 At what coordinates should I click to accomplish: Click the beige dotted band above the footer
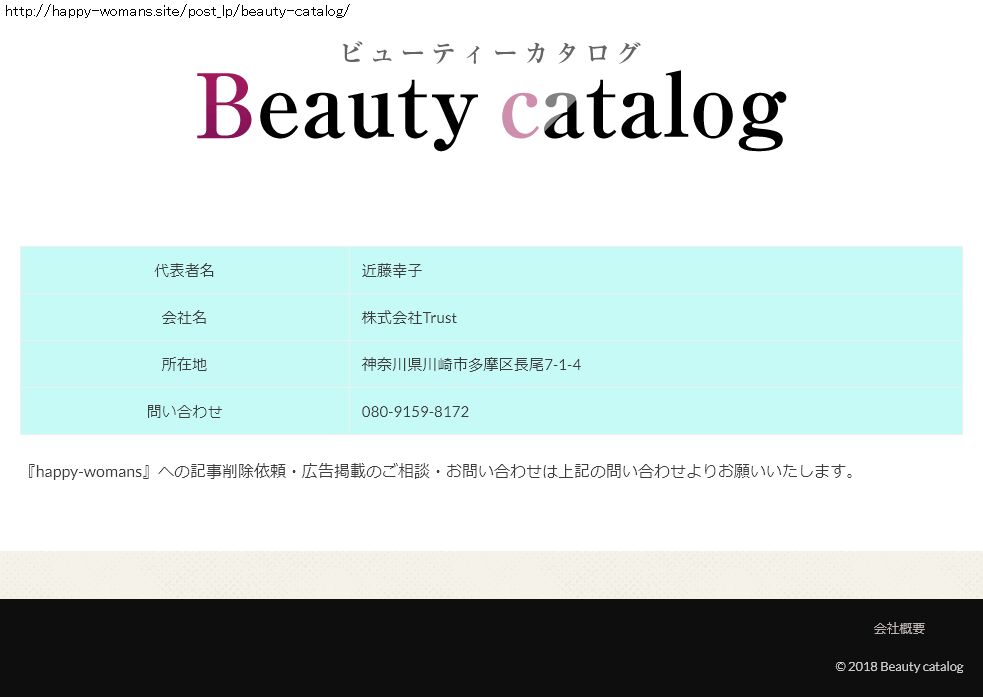click(490, 575)
